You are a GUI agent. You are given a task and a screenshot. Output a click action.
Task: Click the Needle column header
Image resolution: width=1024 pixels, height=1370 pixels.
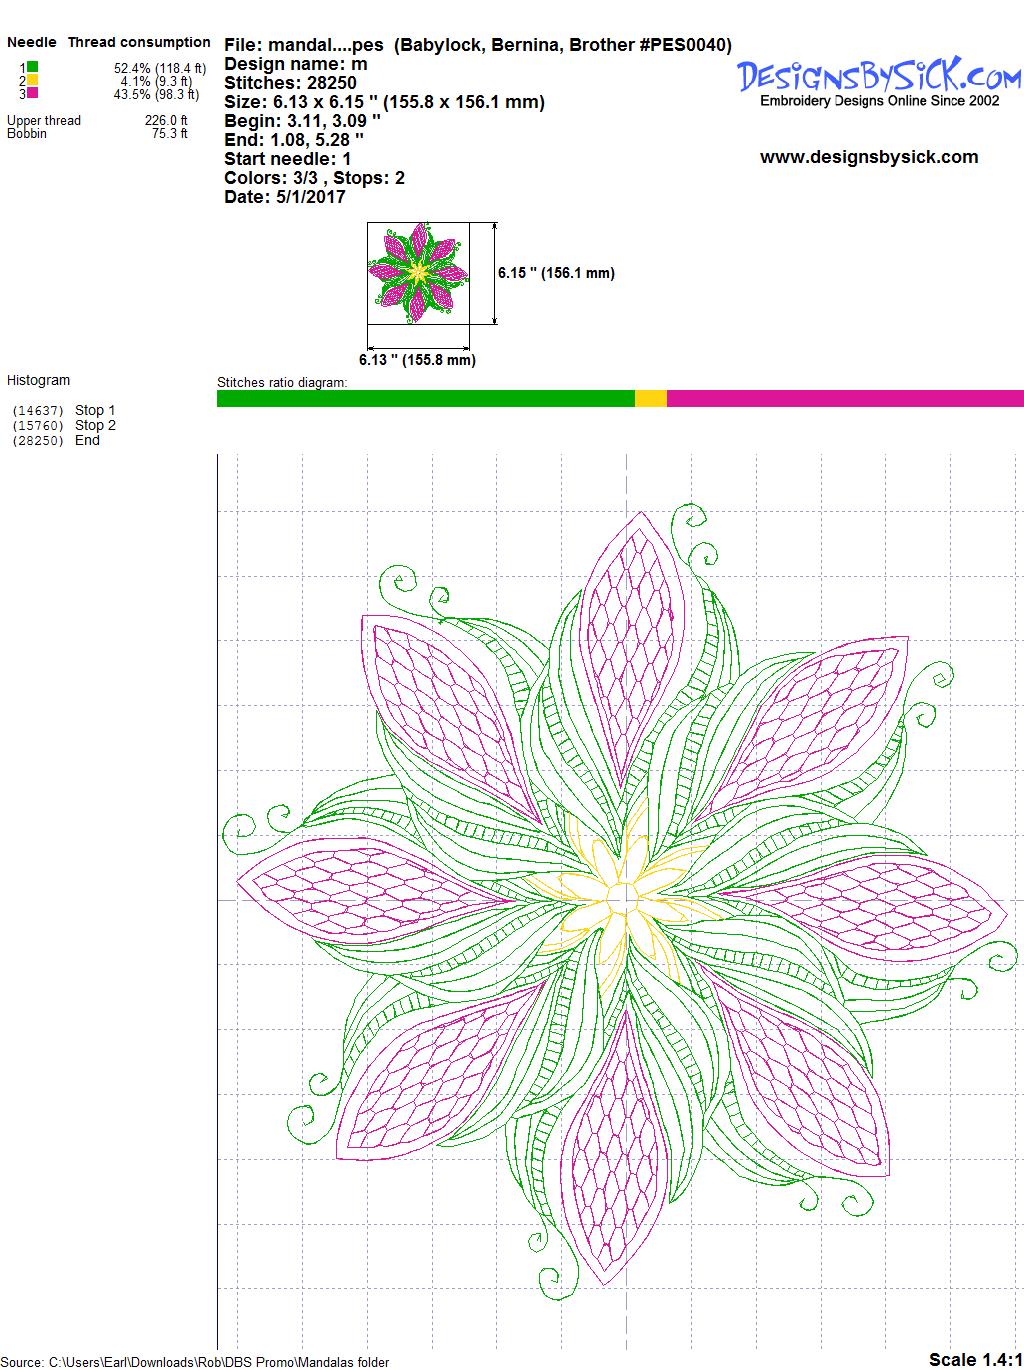(x=32, y=42)
